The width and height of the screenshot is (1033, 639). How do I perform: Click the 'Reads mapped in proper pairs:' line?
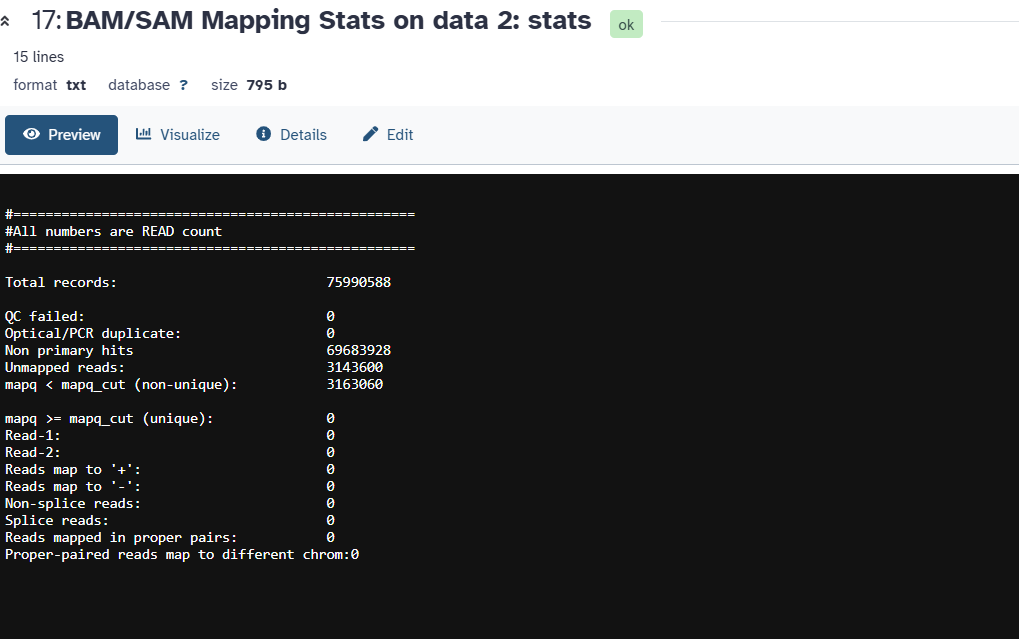click(x=170, y=538)
